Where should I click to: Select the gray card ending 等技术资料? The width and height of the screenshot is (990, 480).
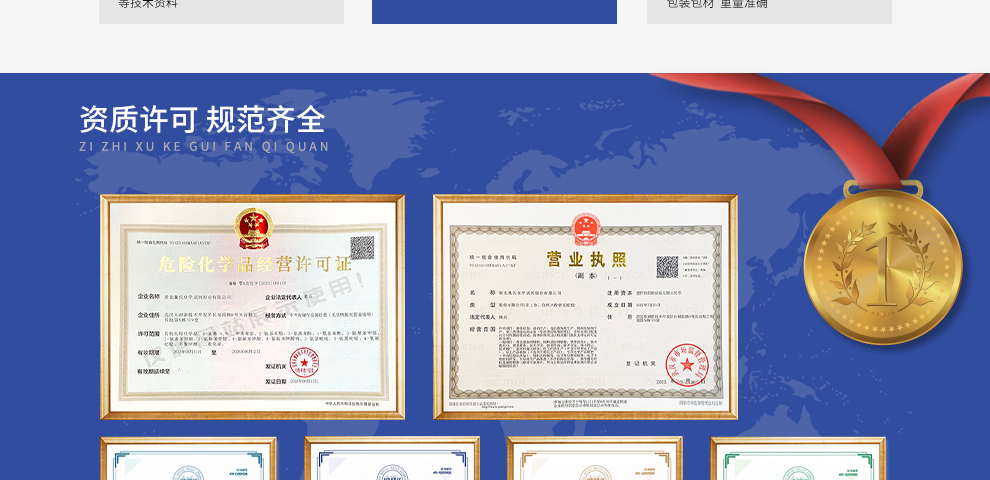(221, 11)
